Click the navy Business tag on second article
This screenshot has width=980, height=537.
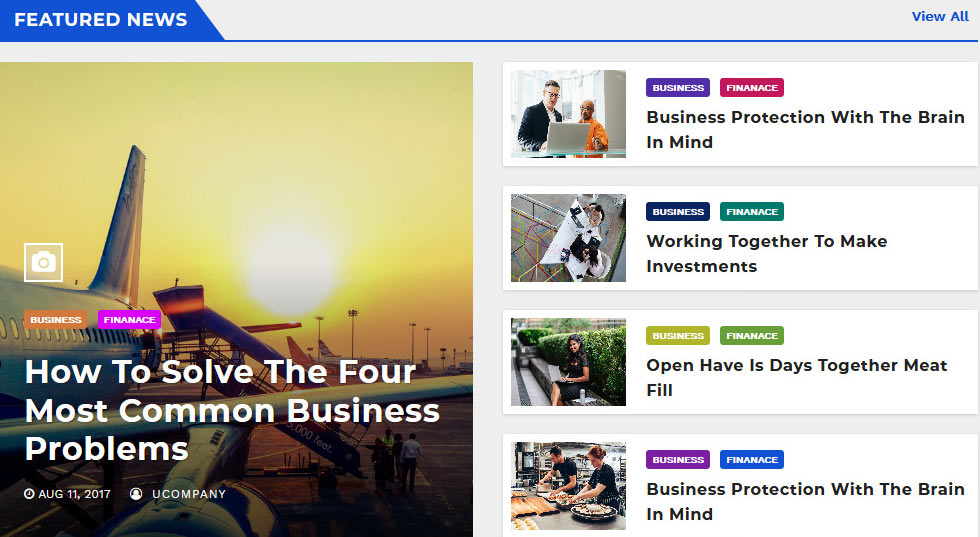point(678,211)
